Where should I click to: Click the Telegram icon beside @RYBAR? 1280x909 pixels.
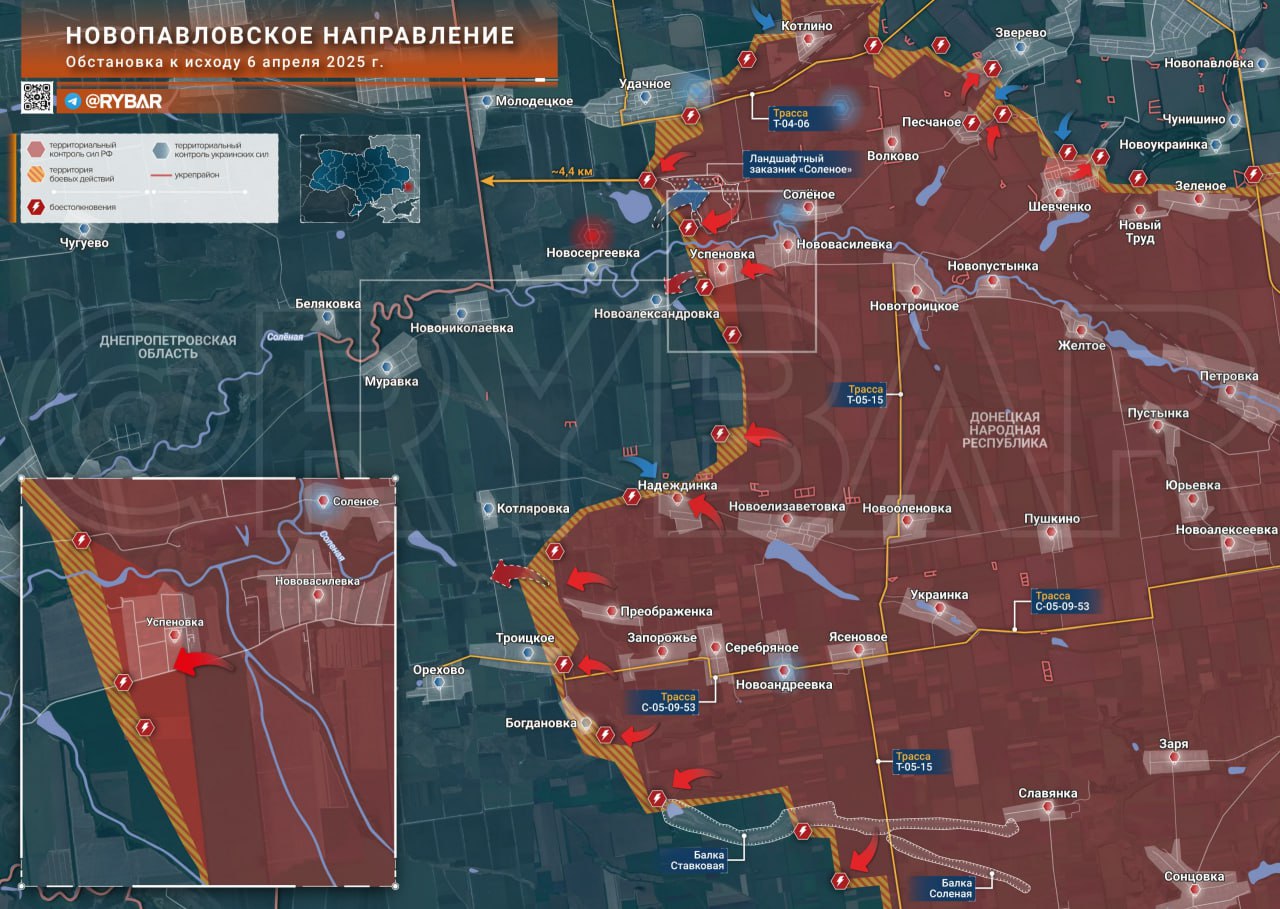[x=73, y=101]
